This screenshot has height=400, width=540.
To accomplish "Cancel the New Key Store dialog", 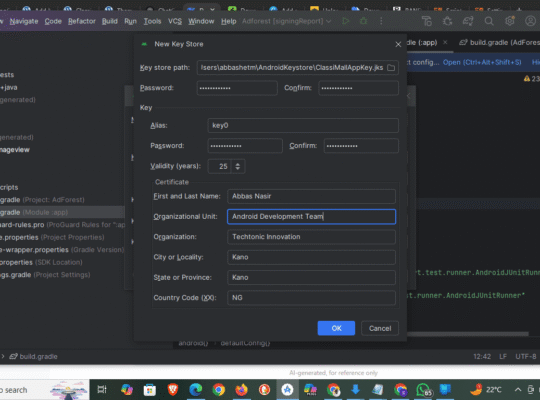I will pyautogui.click(x=380, y=328).
